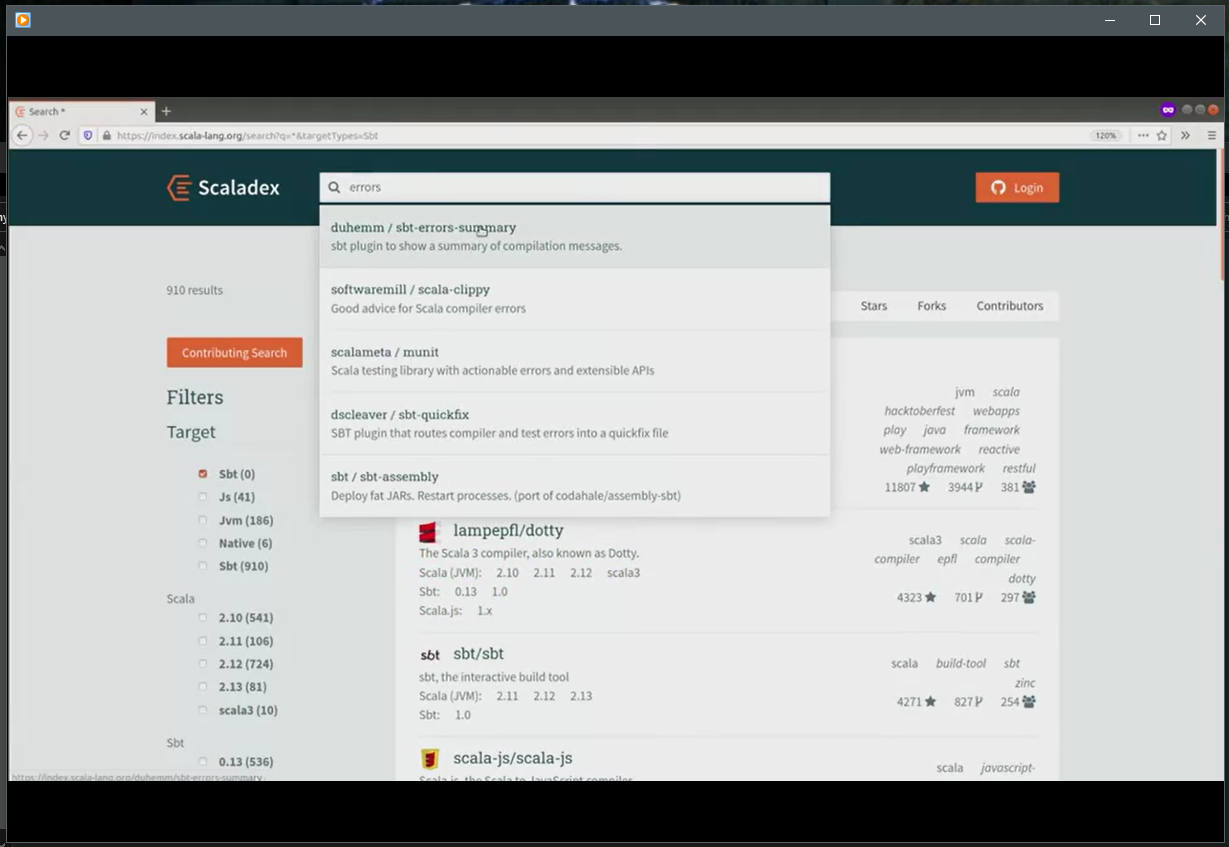Click the magnifier icon in the search box
This screenshot has height=847, width=1229.
click(x=335, y=187)
